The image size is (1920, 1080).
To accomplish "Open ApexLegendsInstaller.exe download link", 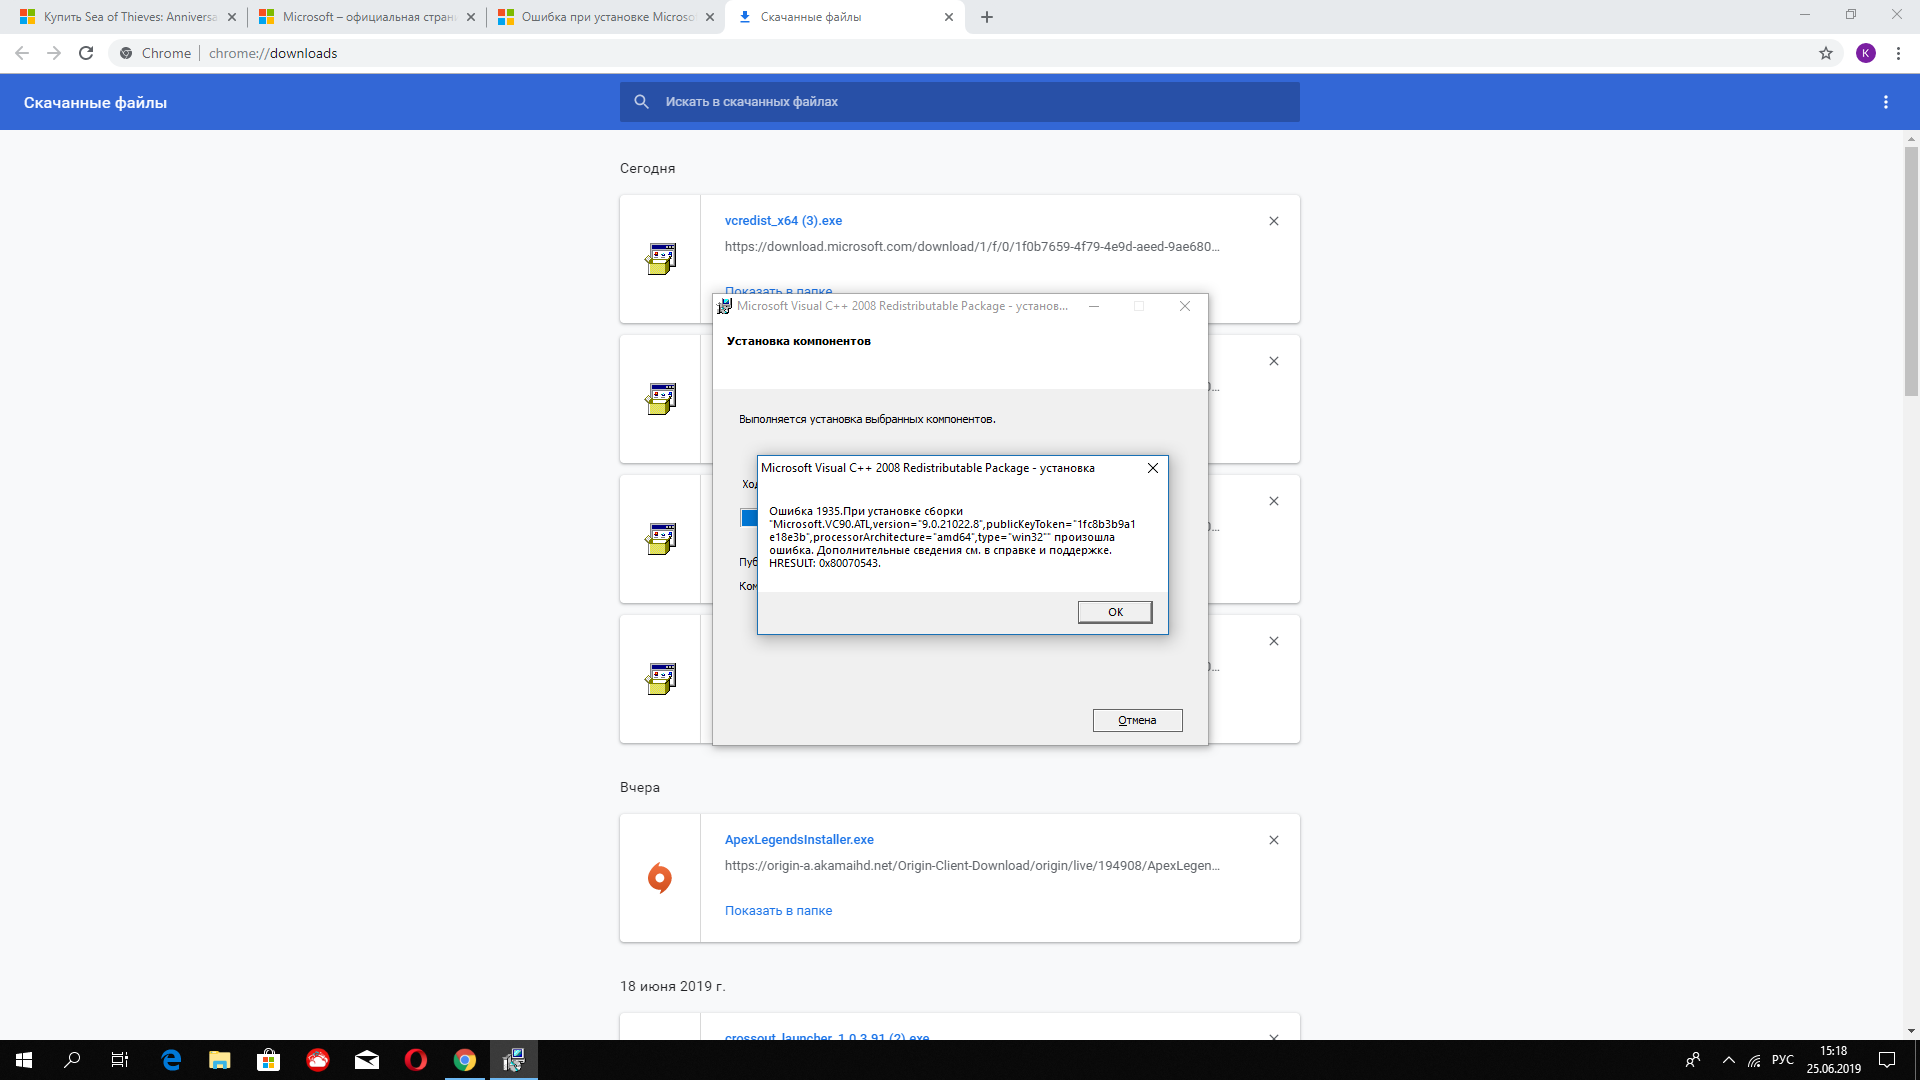I will [x=799, y=840].
